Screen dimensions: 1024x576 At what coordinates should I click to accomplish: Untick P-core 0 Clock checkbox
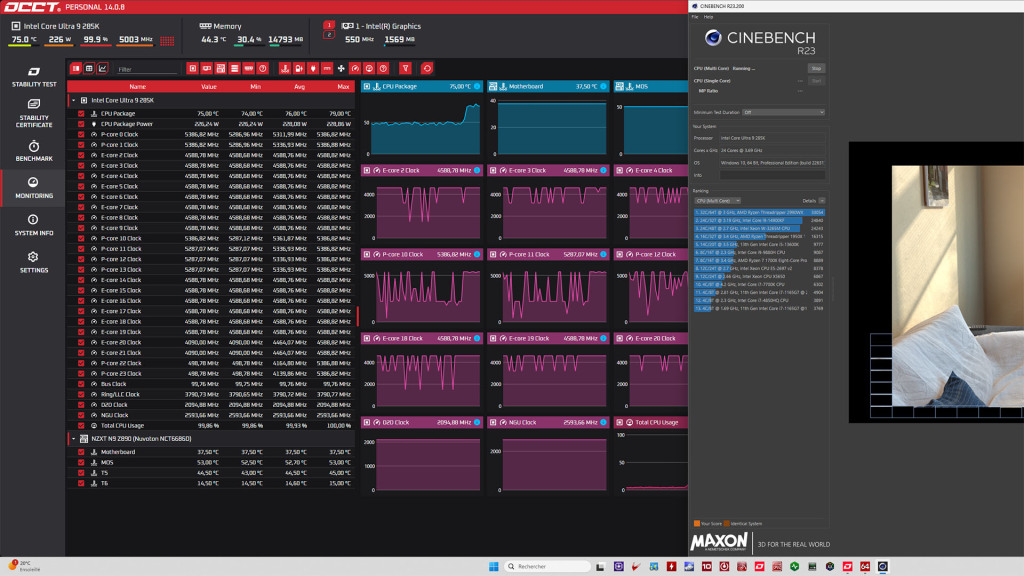(x=81, y=135)
